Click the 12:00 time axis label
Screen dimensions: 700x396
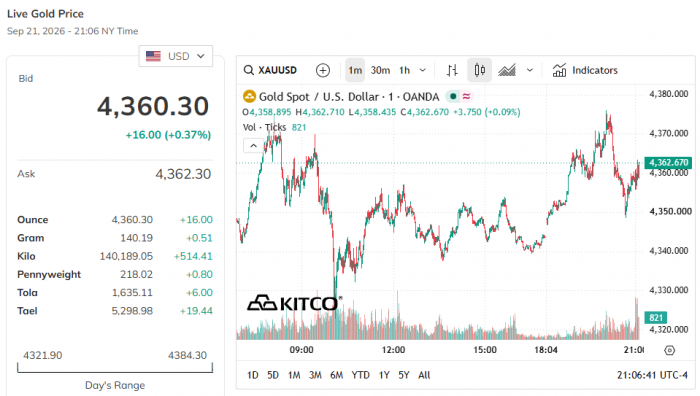393,350
